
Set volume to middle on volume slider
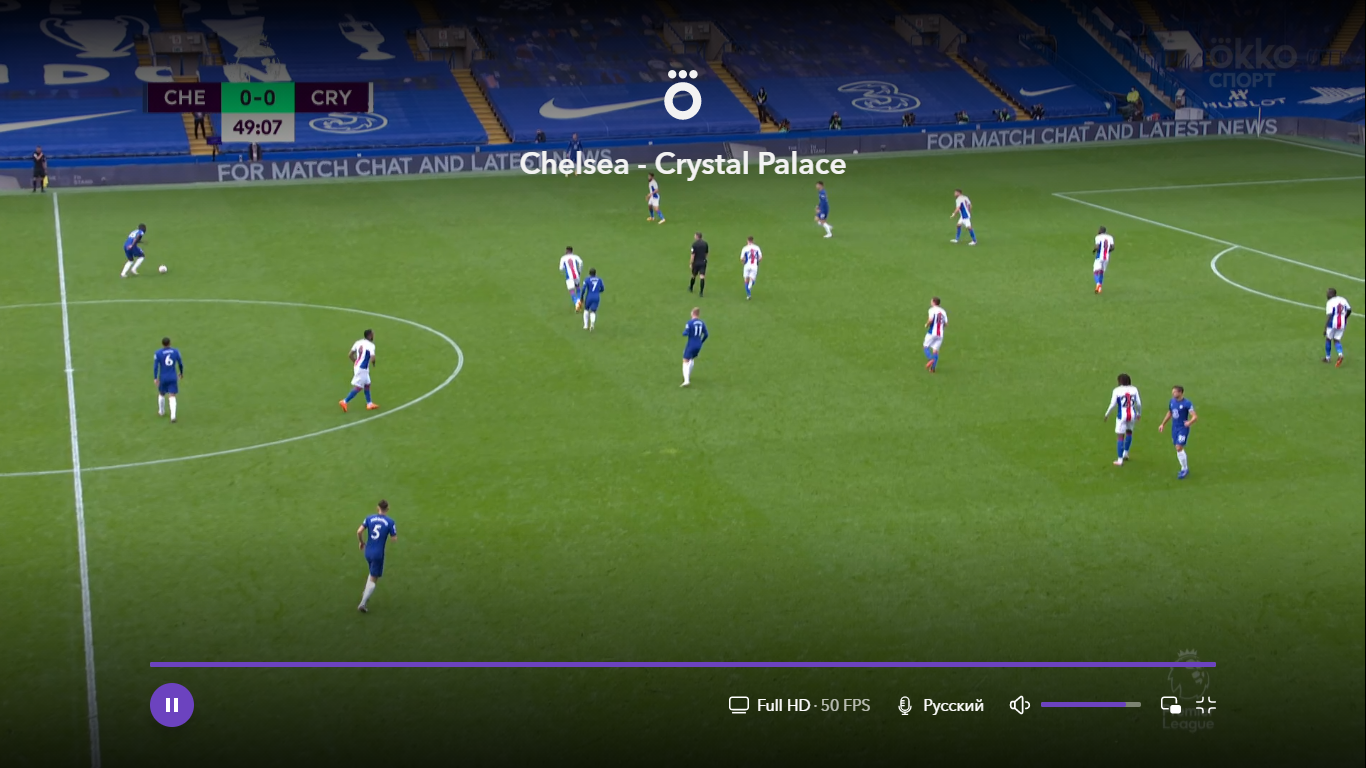click(x=1091, y=705)
